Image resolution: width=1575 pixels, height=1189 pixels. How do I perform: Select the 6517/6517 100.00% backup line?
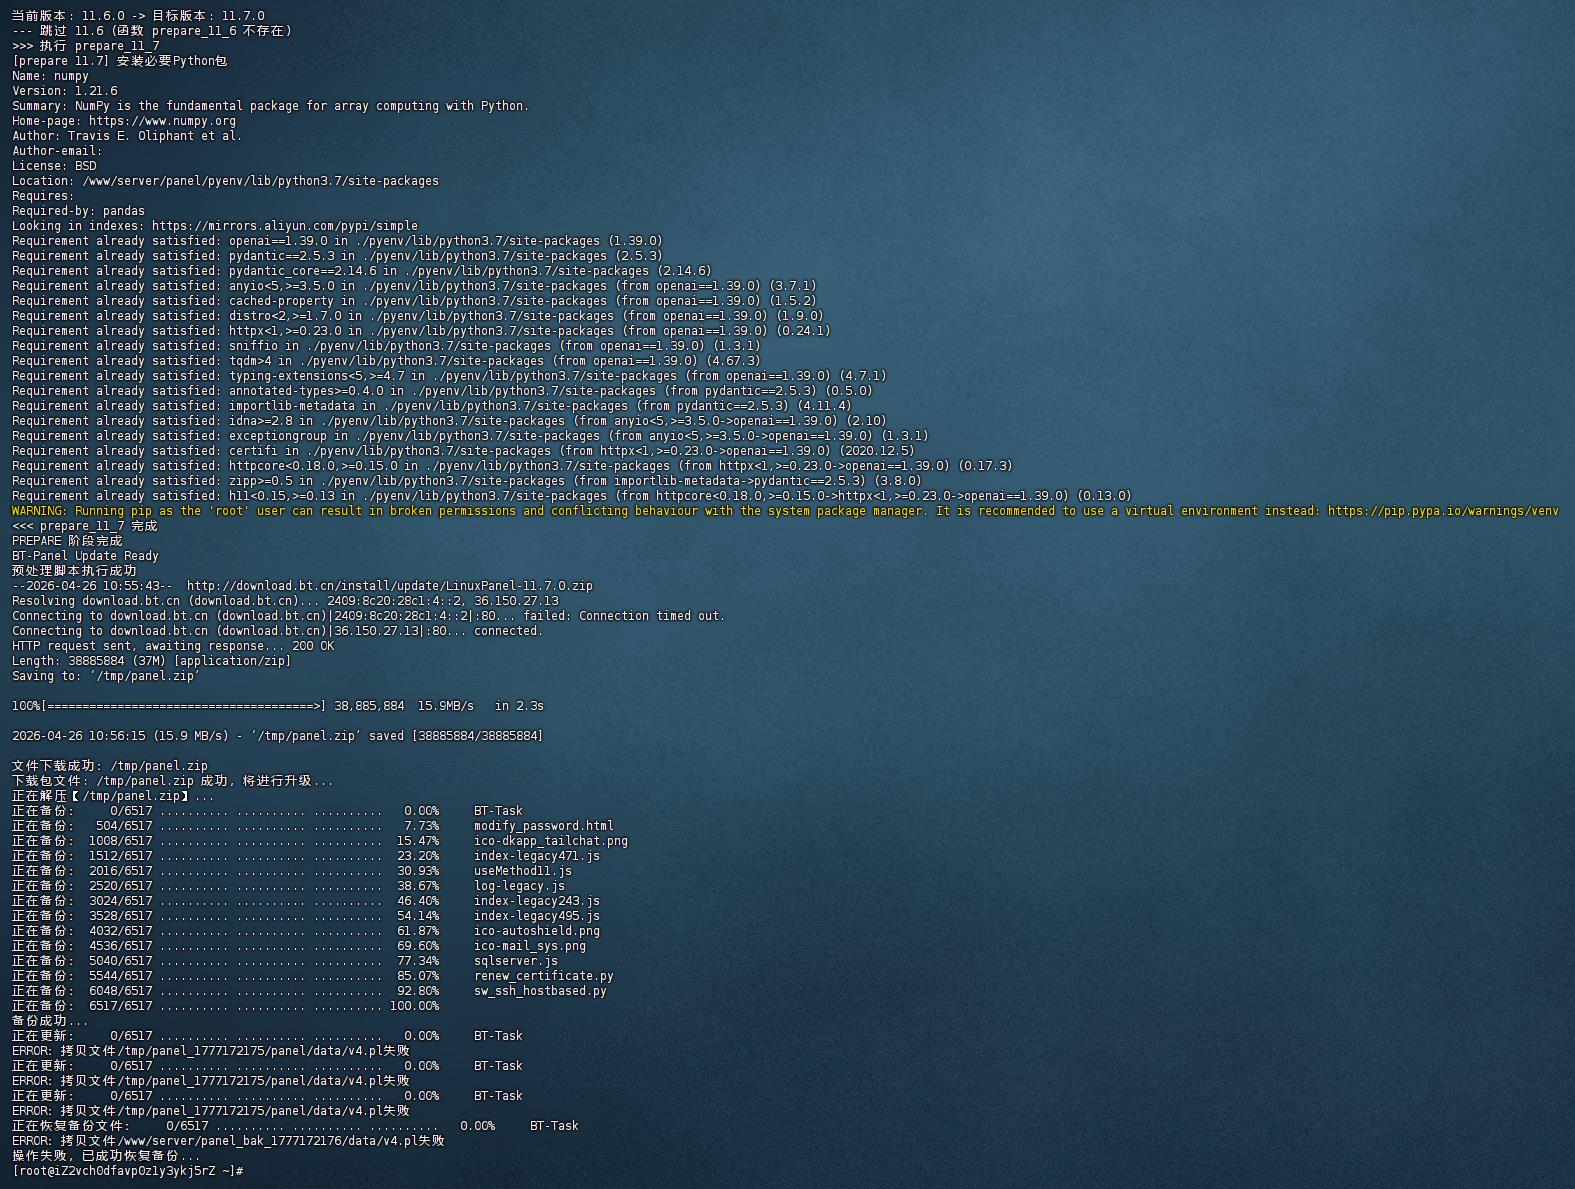click(x=225, y=1006)
